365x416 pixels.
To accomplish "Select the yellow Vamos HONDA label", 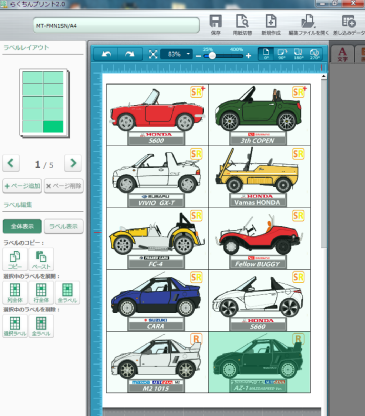I will [259, 177].
